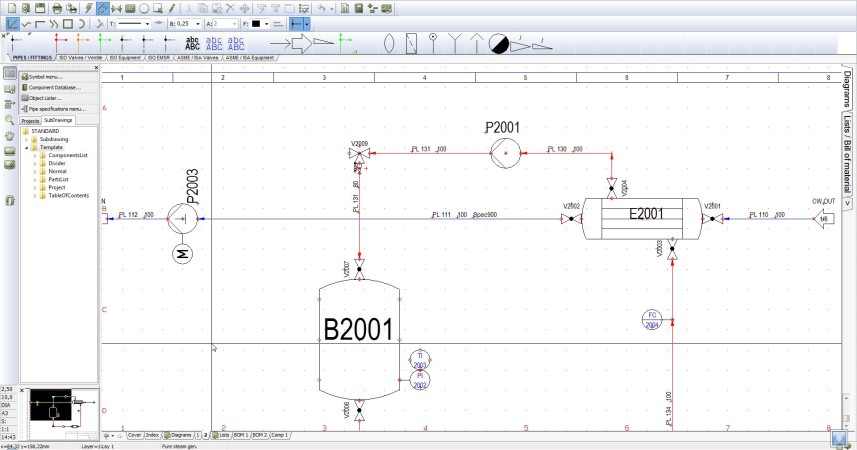Select the TableOfContents folder
The height and width of the screenshot is (450, 857).
tap(68, 195)
